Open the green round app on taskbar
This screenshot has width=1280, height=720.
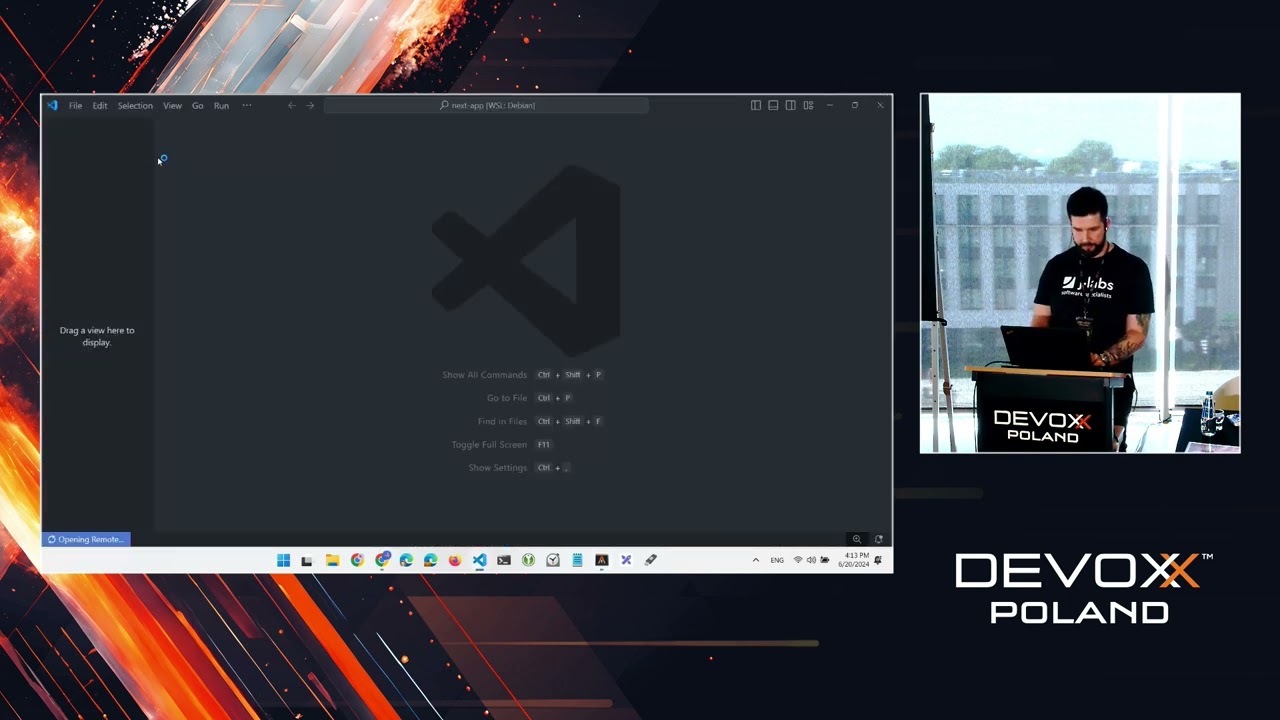pos(528,560)
